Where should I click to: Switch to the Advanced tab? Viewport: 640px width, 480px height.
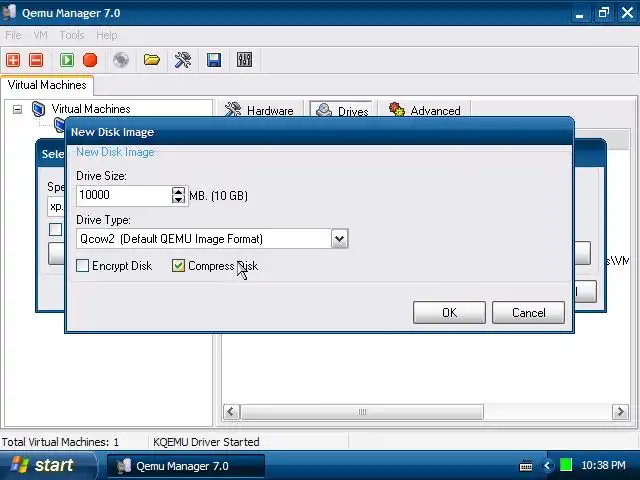point(424,110)
